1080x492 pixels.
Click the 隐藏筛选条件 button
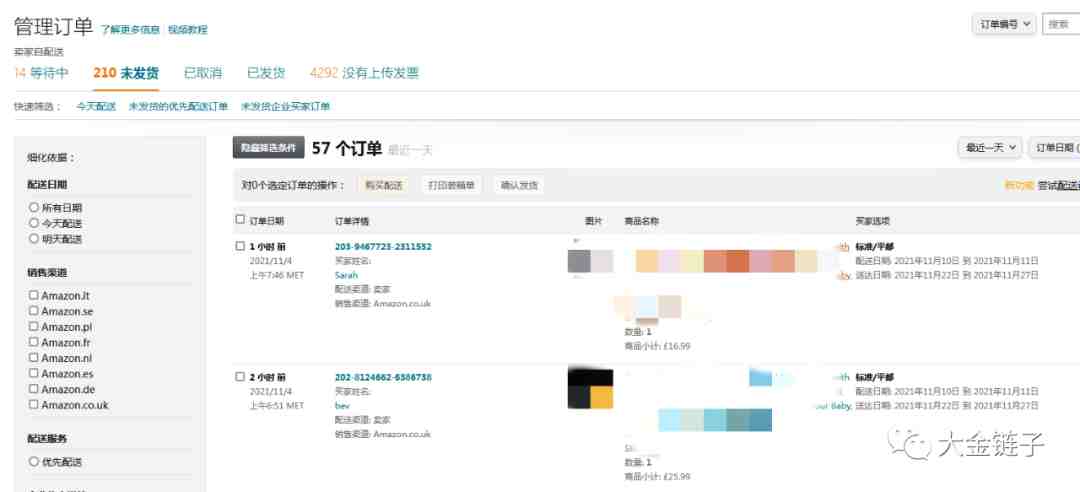pos(268,148)
